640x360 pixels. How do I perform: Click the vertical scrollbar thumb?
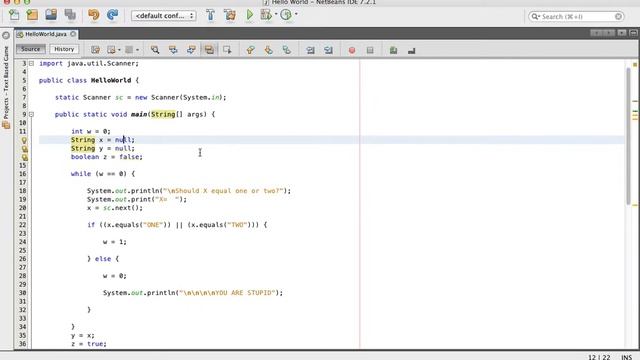coord(629,136)
